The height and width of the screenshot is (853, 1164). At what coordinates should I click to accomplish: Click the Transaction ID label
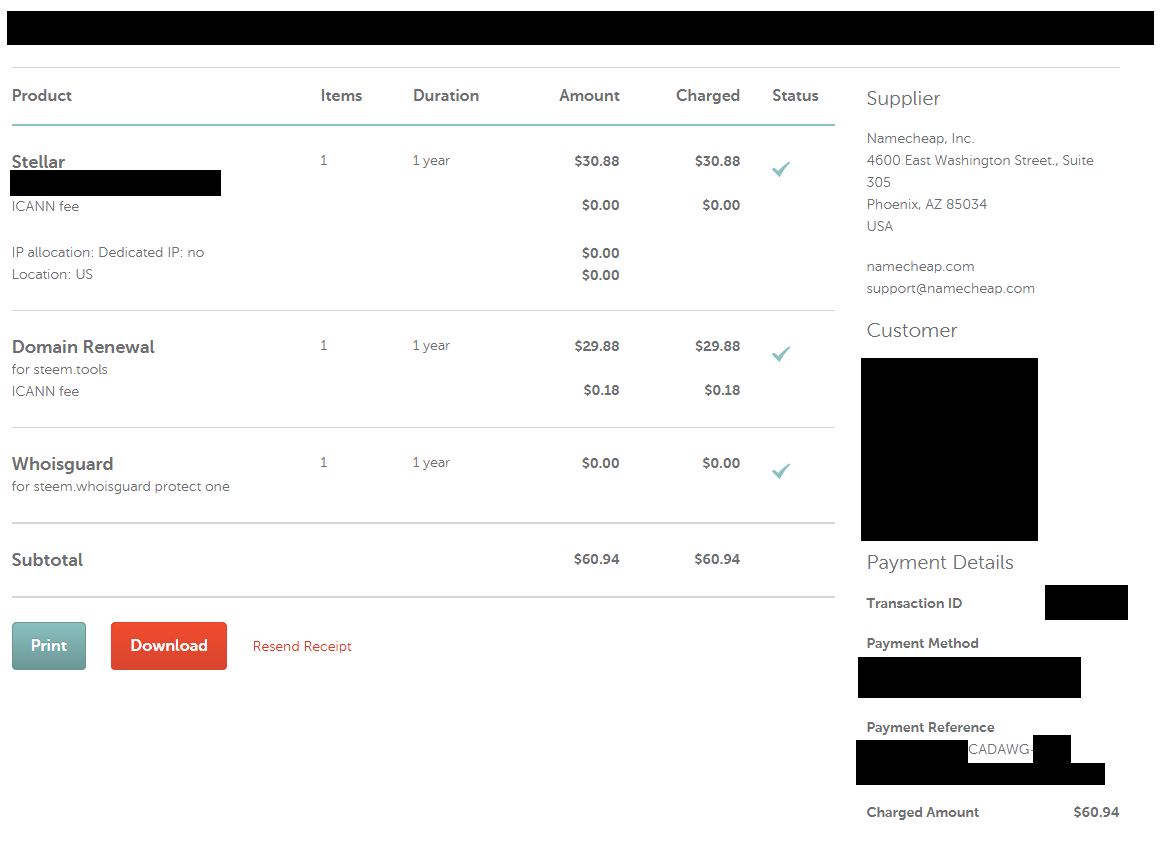[x=914, y=604]
